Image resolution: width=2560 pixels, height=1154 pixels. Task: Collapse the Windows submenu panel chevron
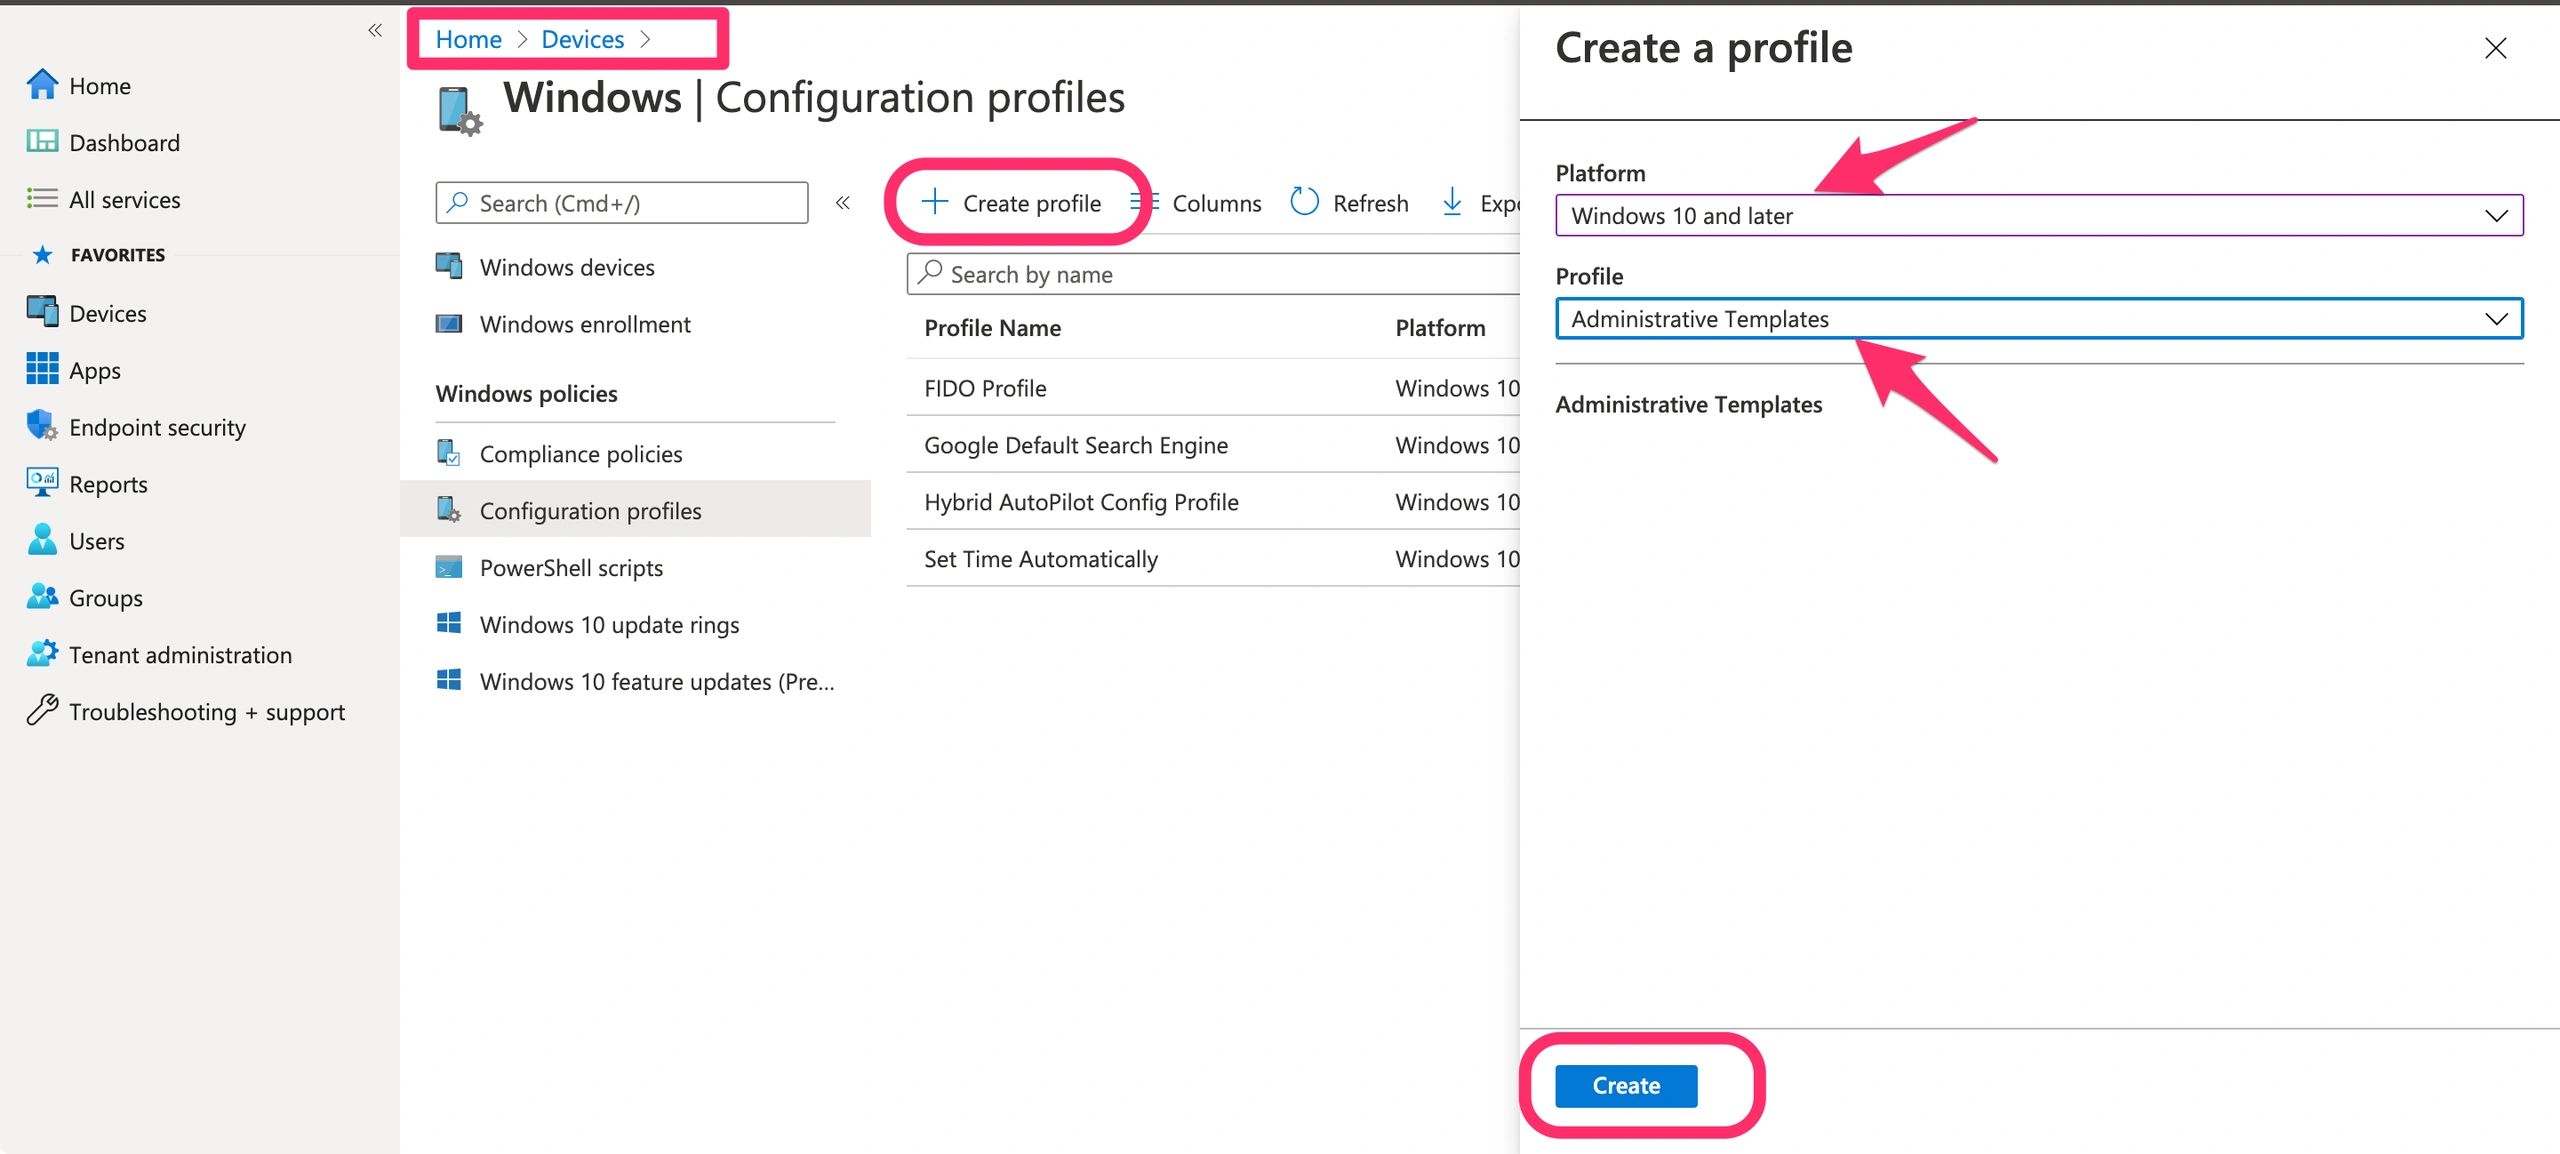pos(843,203)
